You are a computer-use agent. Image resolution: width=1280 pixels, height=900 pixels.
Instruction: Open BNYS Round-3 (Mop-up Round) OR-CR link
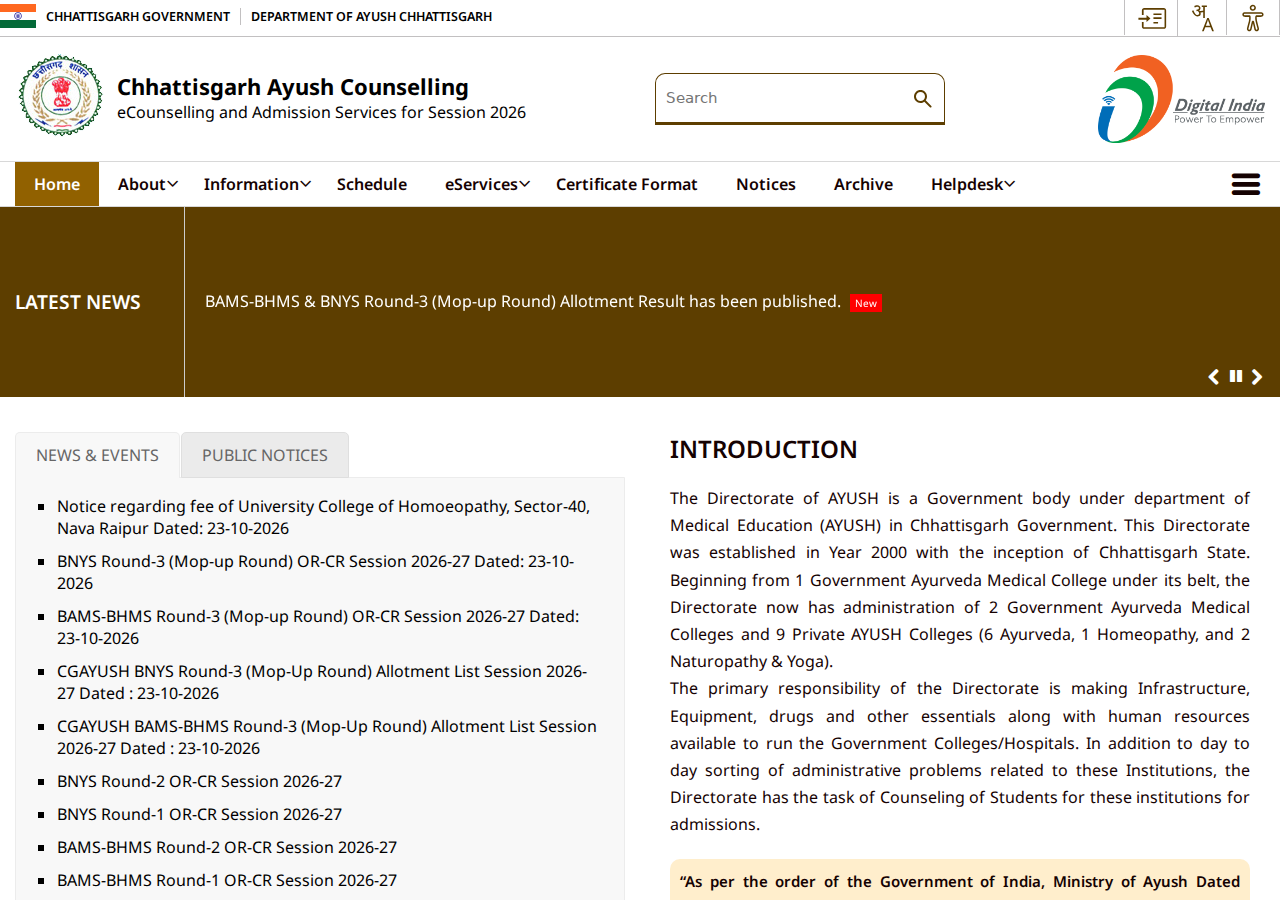click(315, 572)
